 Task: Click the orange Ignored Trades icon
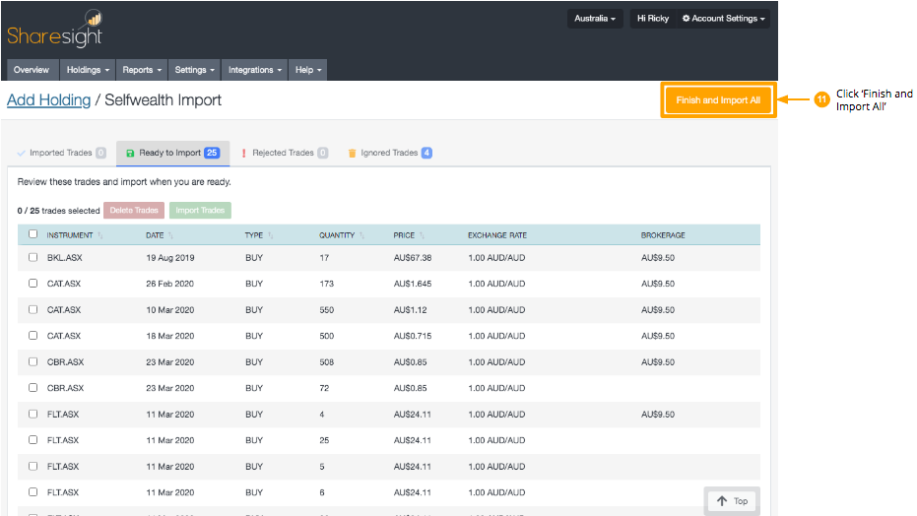351,153
